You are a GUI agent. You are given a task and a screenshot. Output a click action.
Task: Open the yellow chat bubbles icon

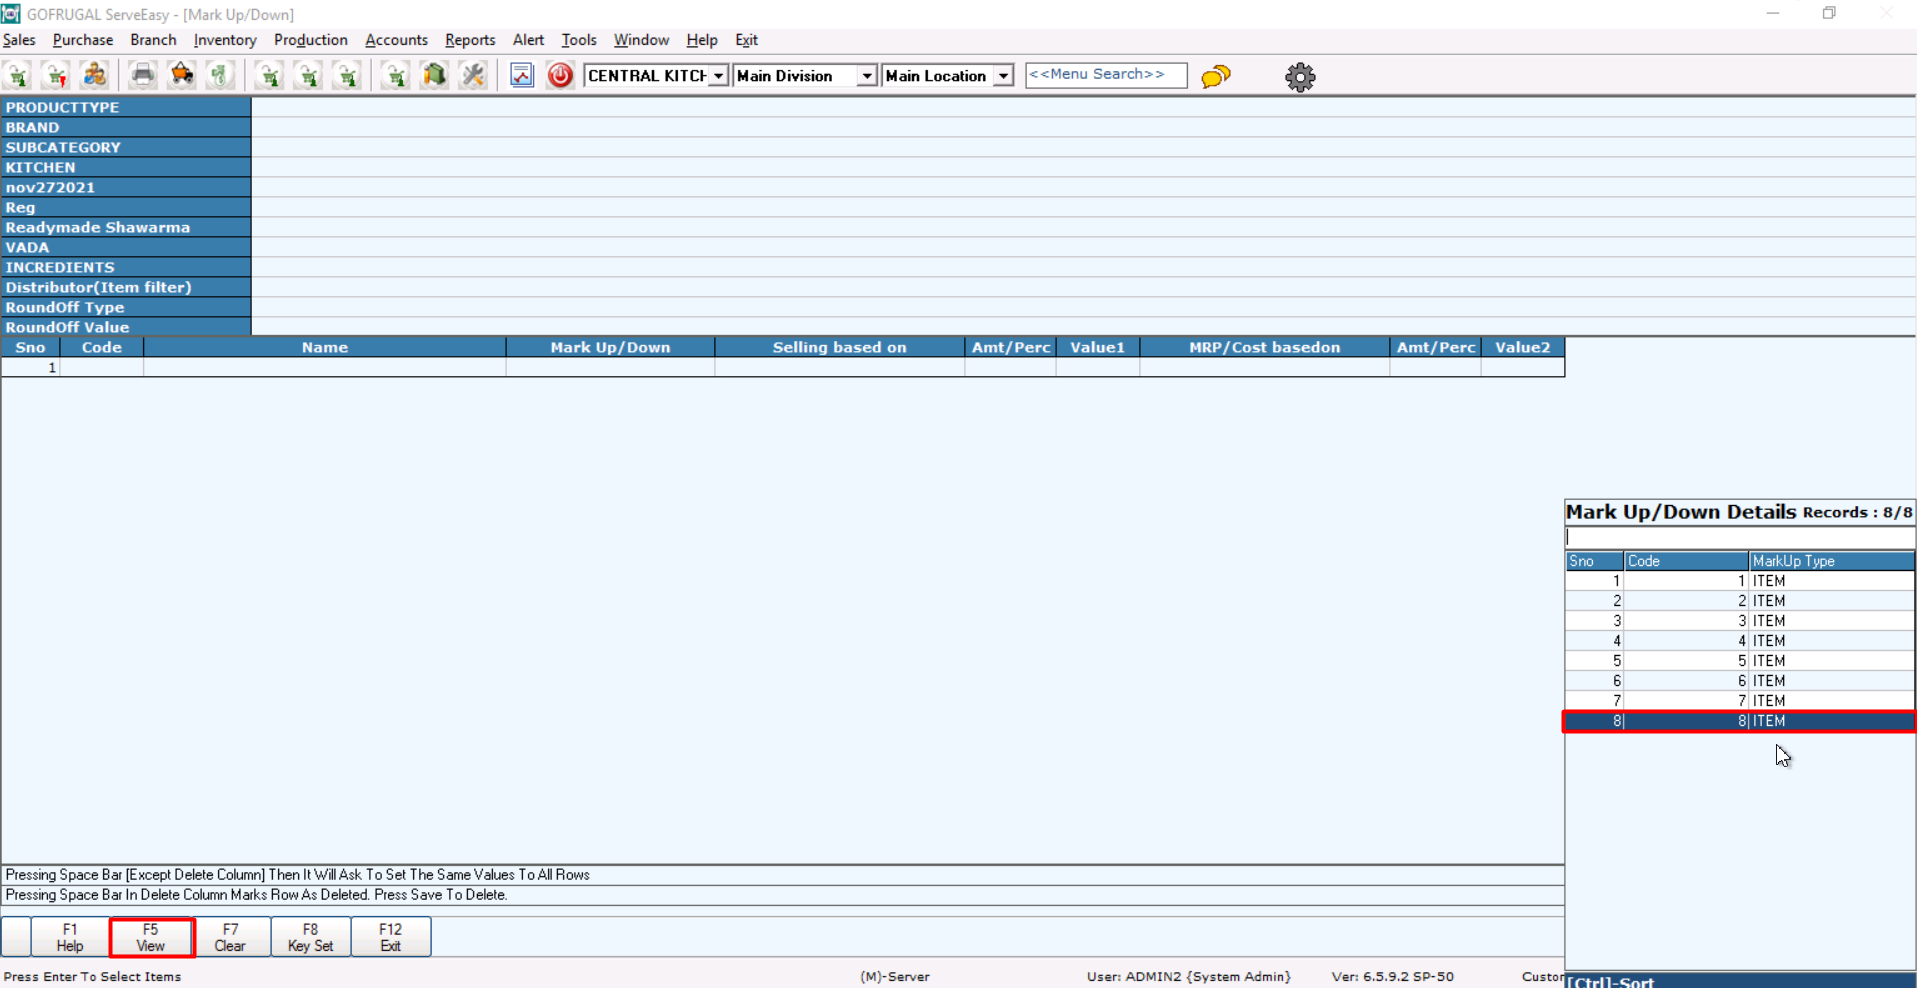tap(1216, 76)
